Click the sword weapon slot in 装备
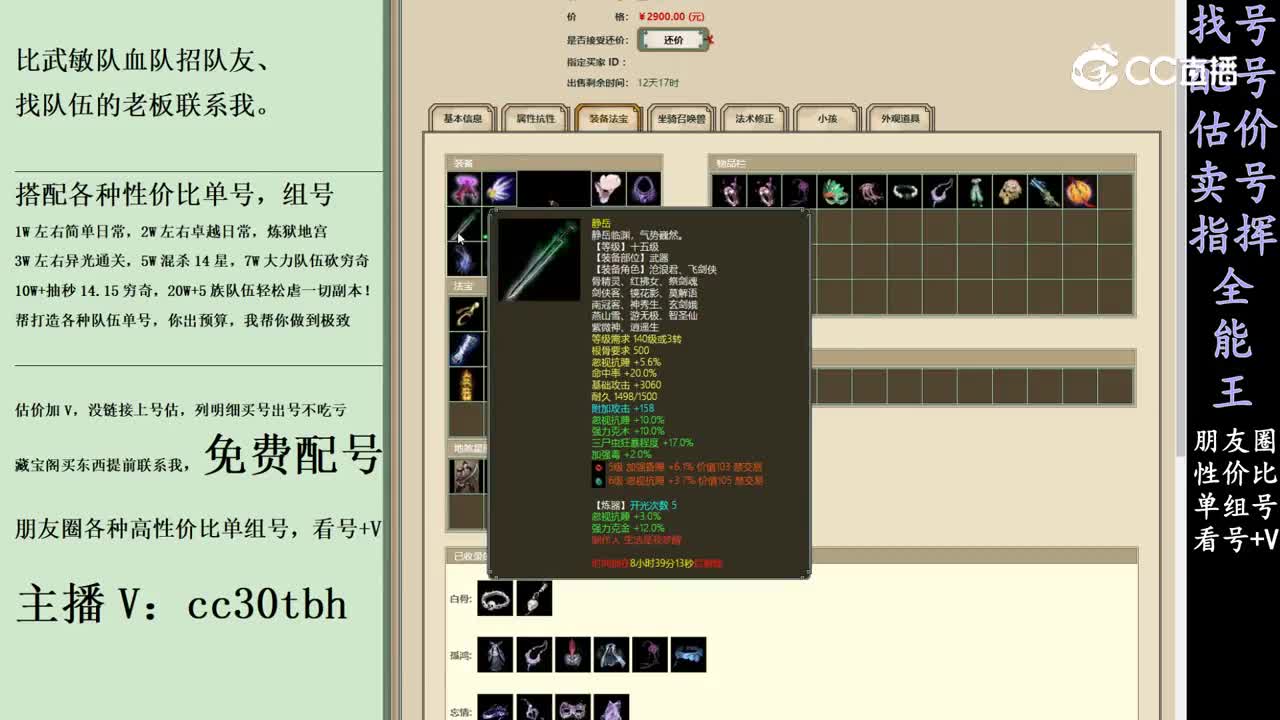This screenshot has height=720, width=1280. [x=464, y=224]
